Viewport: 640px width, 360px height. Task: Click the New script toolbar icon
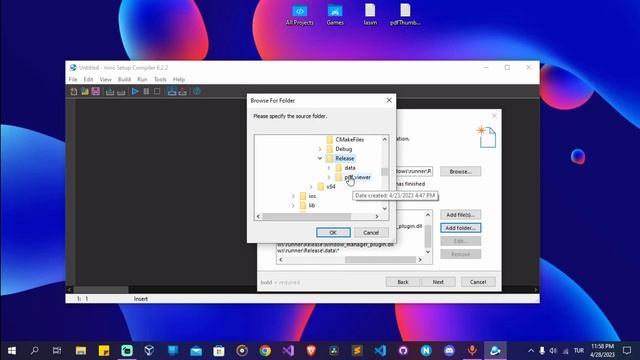(x=74, y=91)
